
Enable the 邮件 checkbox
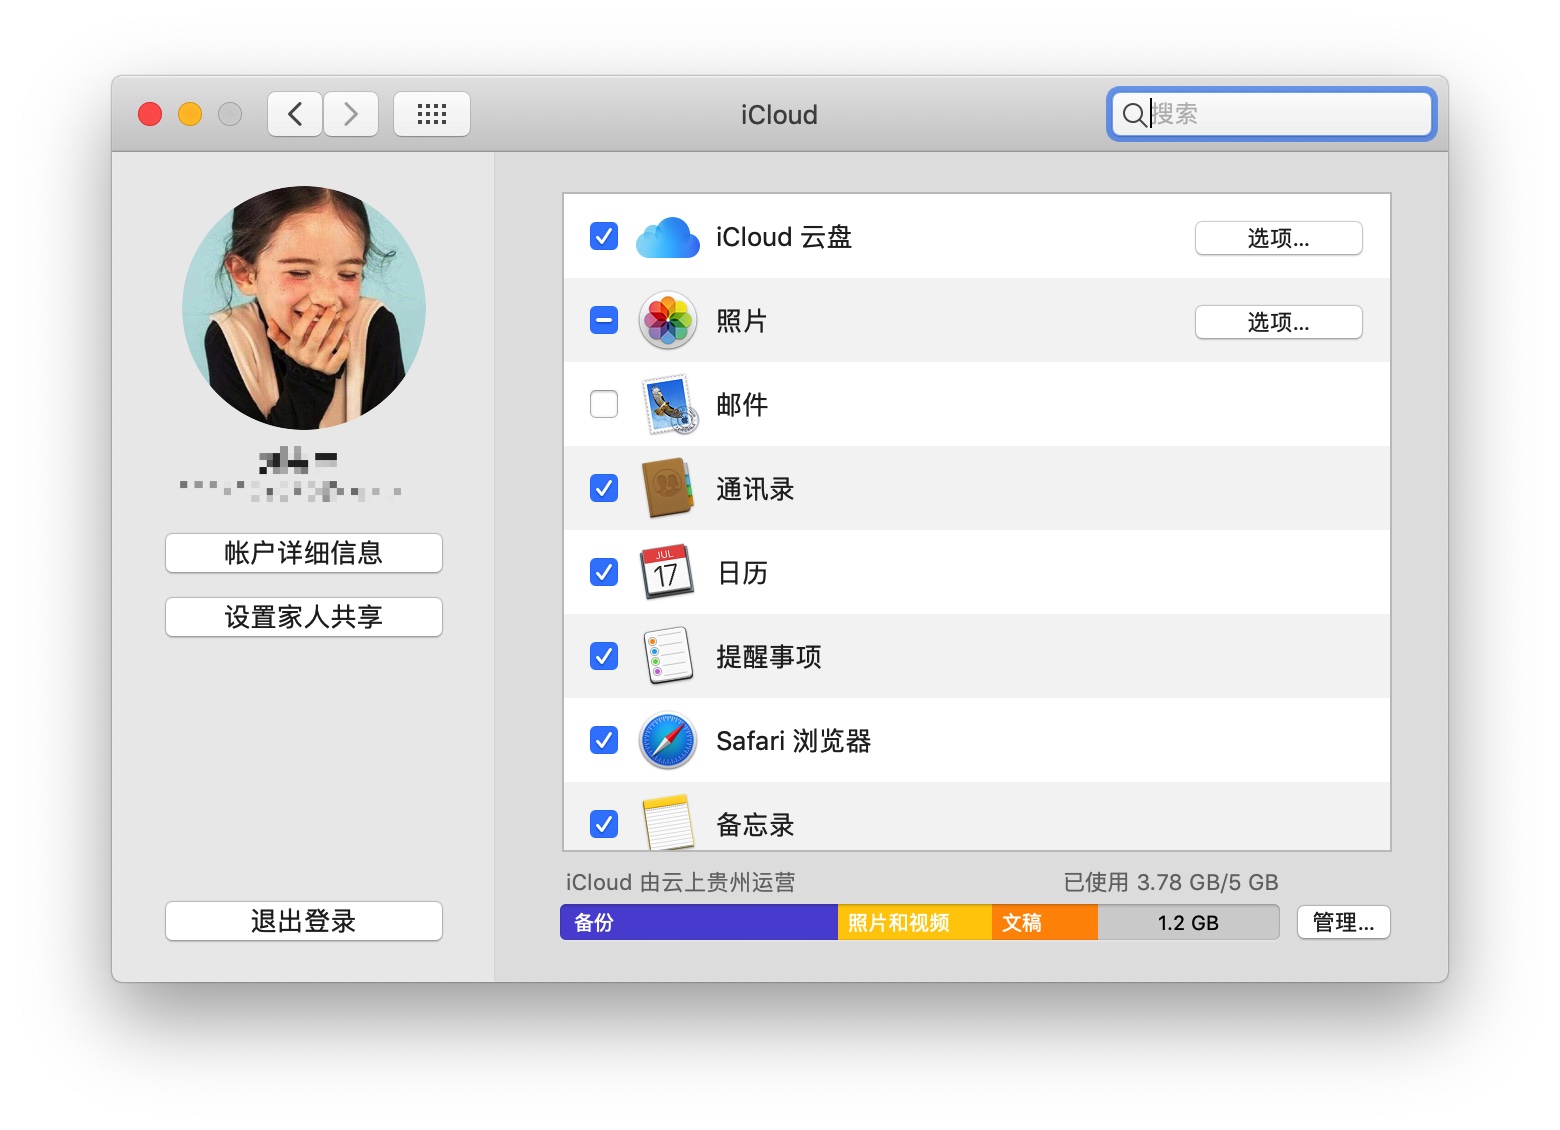(604, 404)
